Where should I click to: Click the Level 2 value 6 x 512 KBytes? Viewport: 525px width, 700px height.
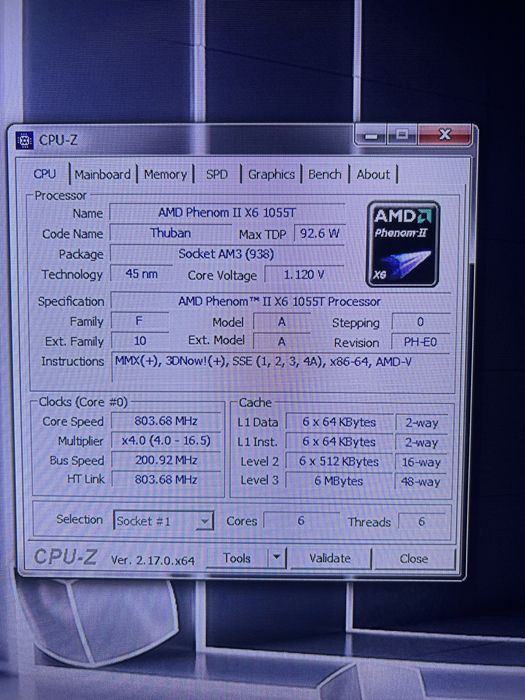pos(339,462)
